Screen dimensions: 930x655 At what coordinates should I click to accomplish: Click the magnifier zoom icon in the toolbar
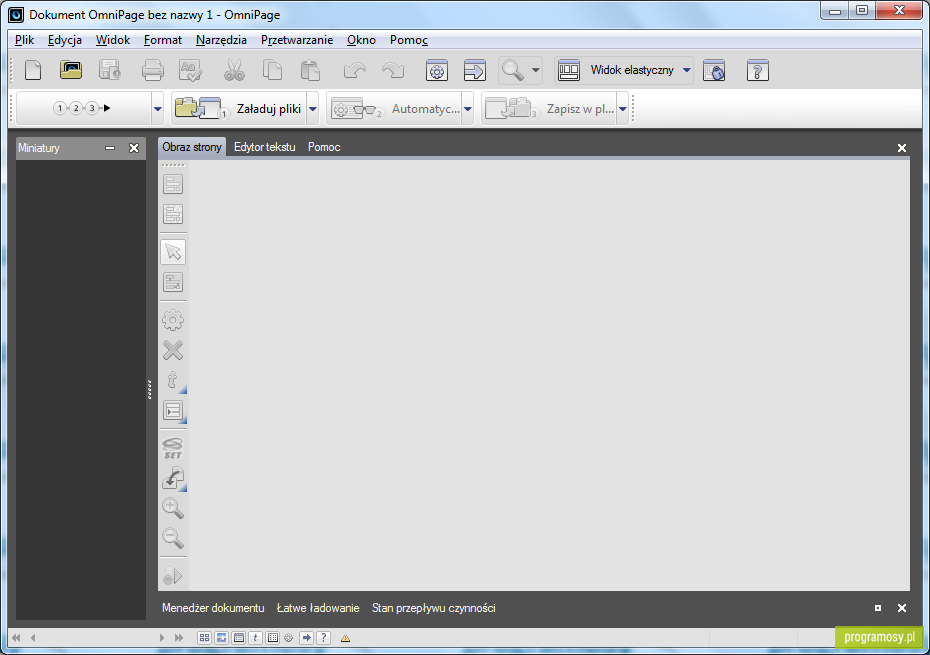coord(512,70)
